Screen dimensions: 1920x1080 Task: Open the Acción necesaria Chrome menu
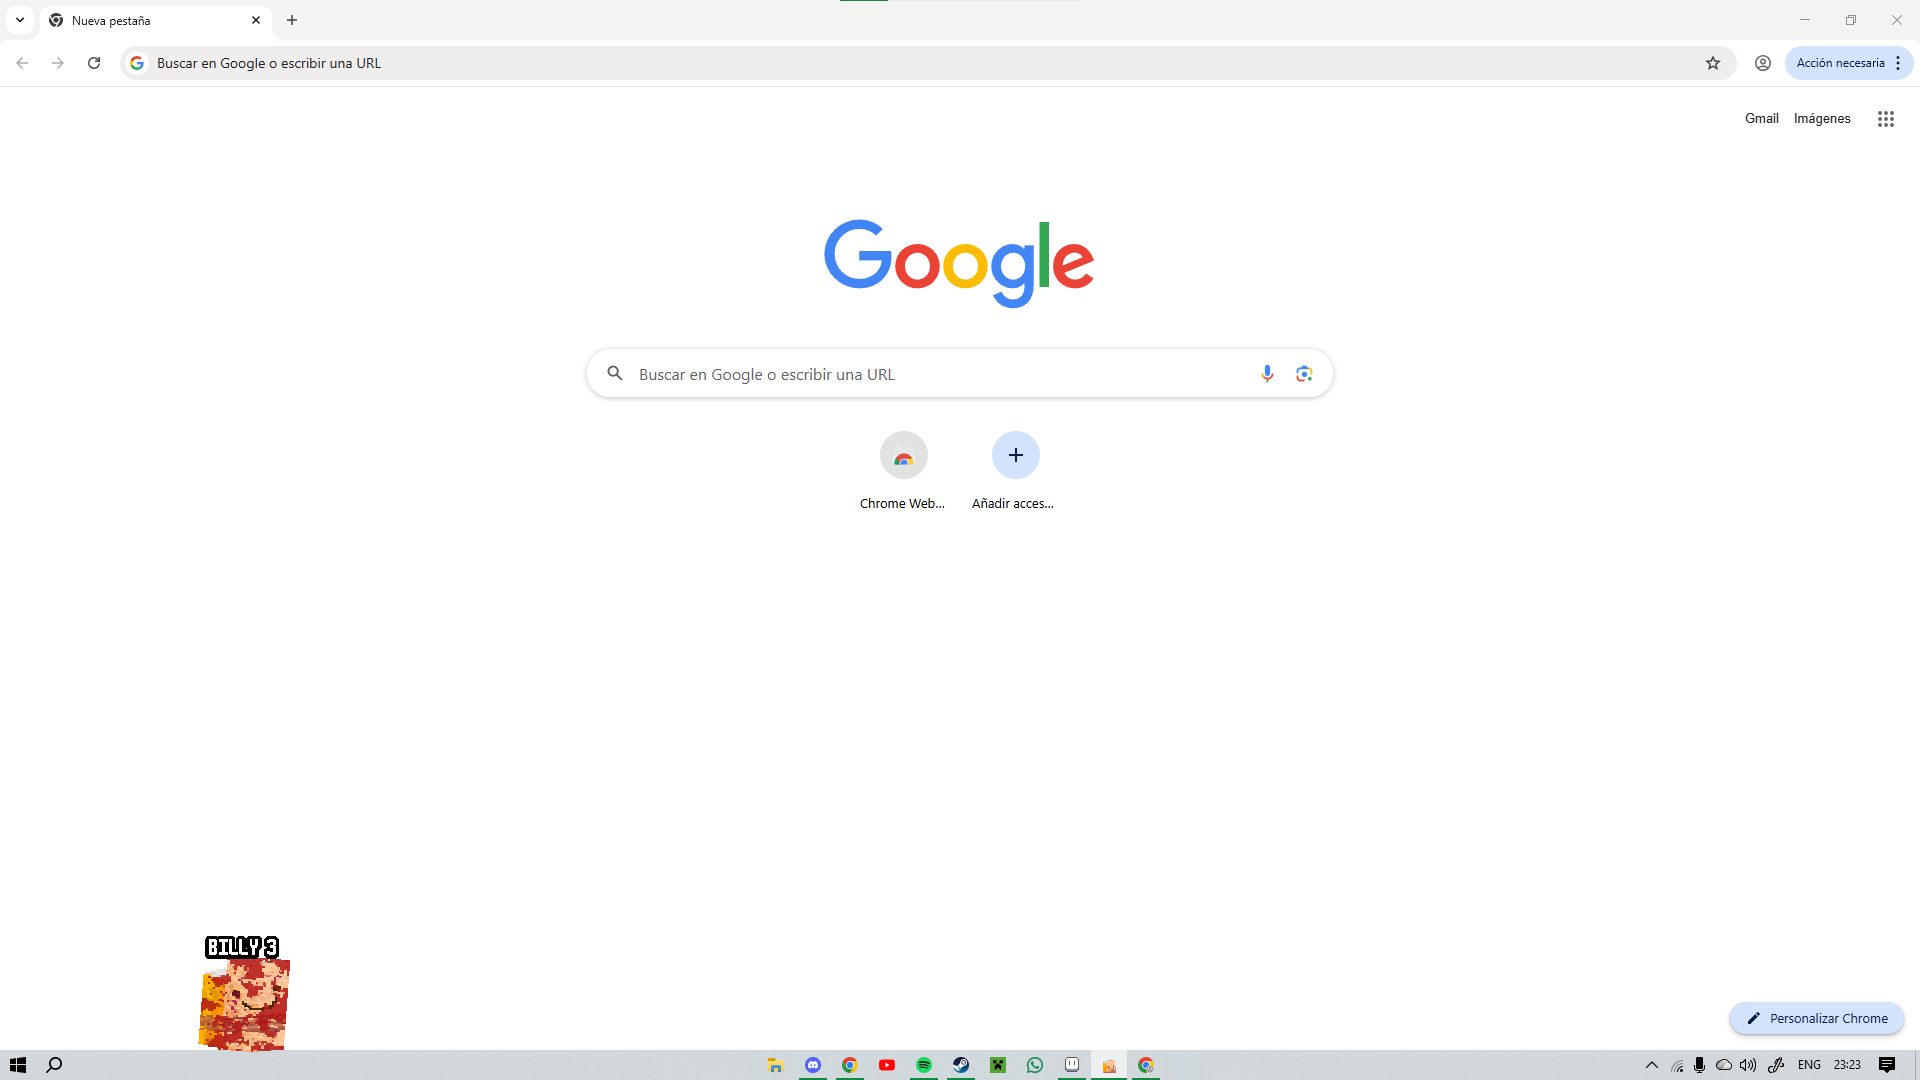click(x=1848, y=63)
